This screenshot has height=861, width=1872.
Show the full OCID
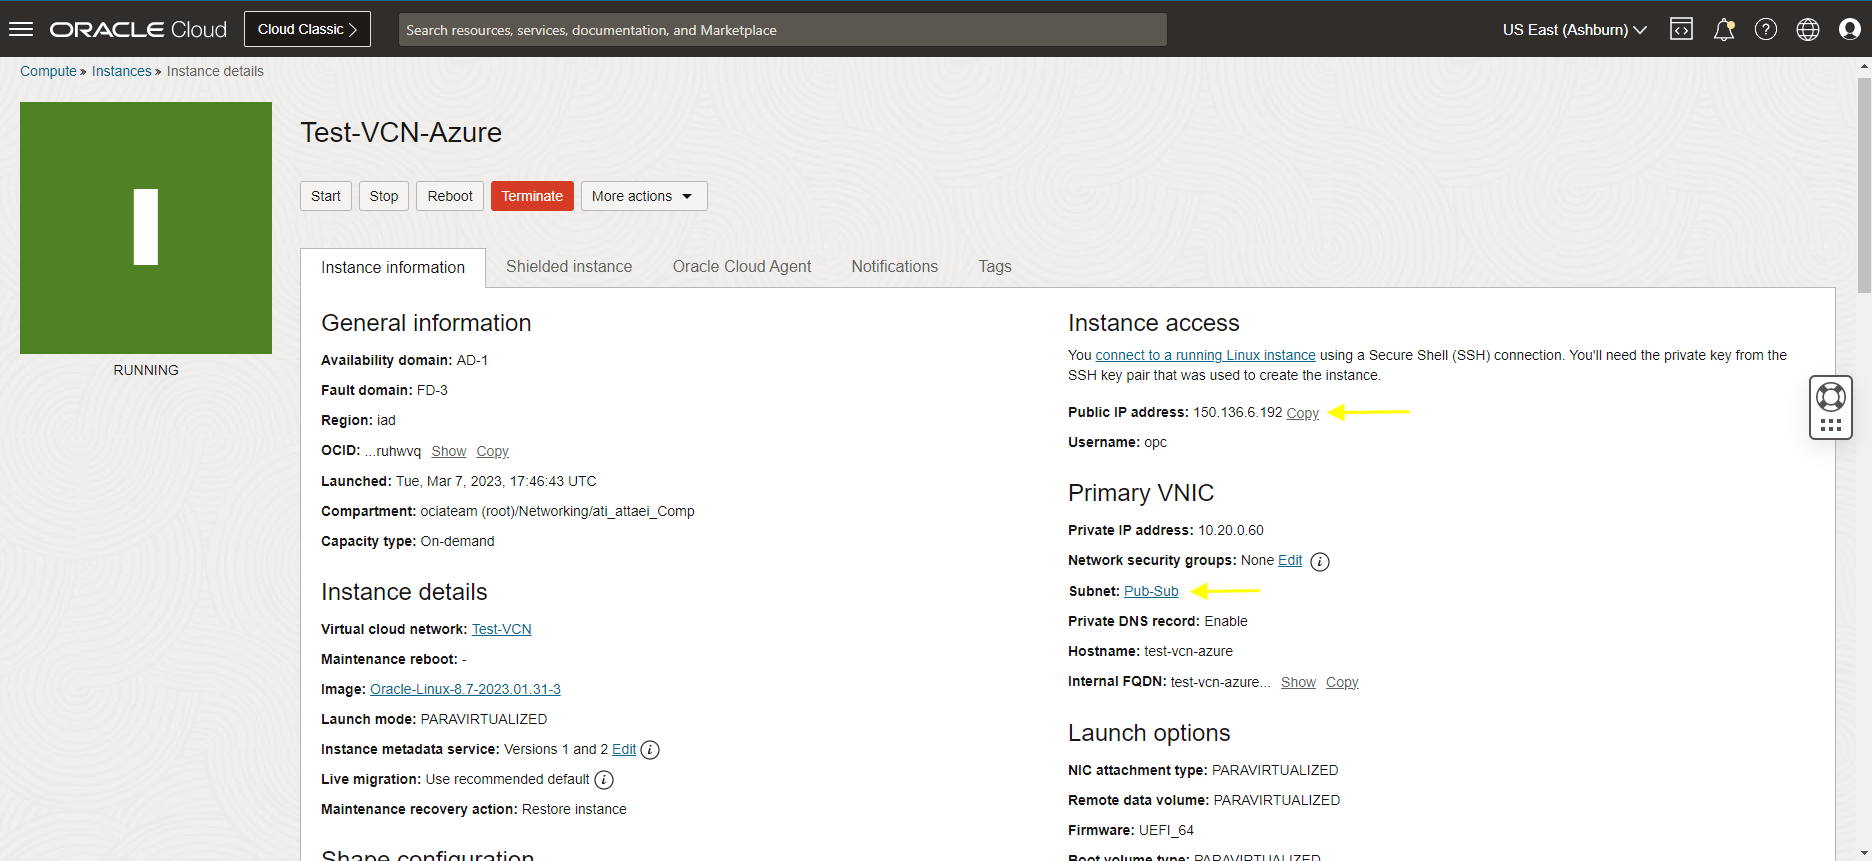pyautogui.click(x=449, y=452)
